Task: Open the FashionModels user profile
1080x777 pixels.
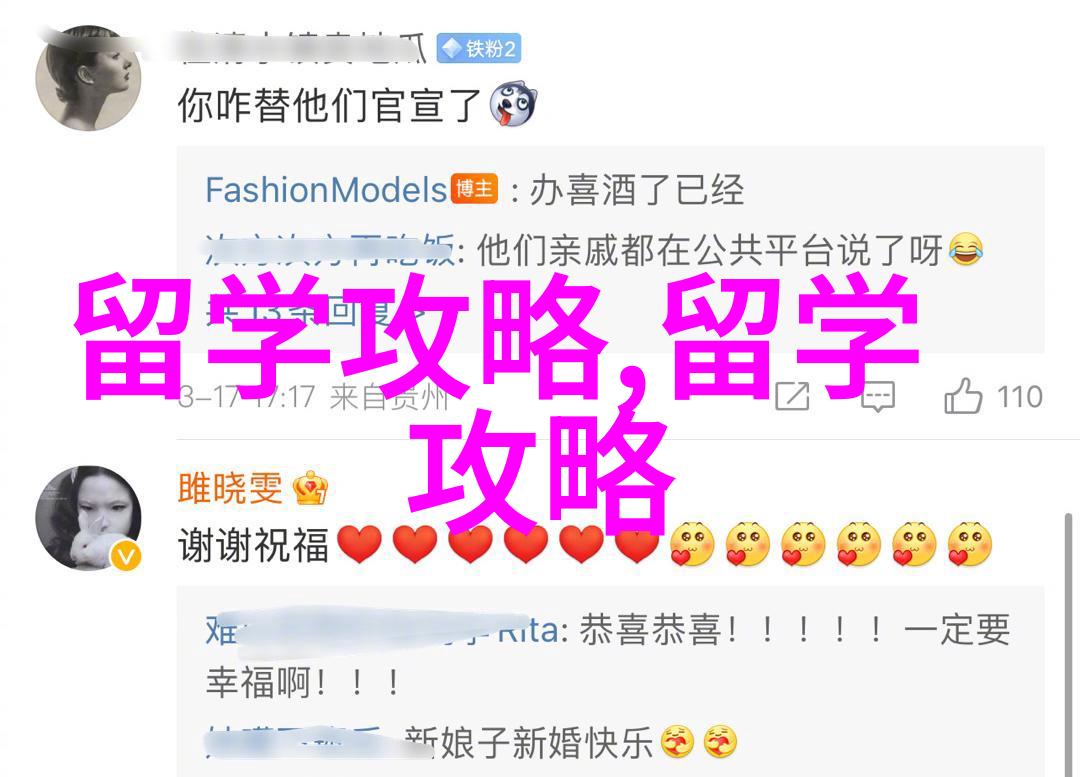Action: point(326,189)
